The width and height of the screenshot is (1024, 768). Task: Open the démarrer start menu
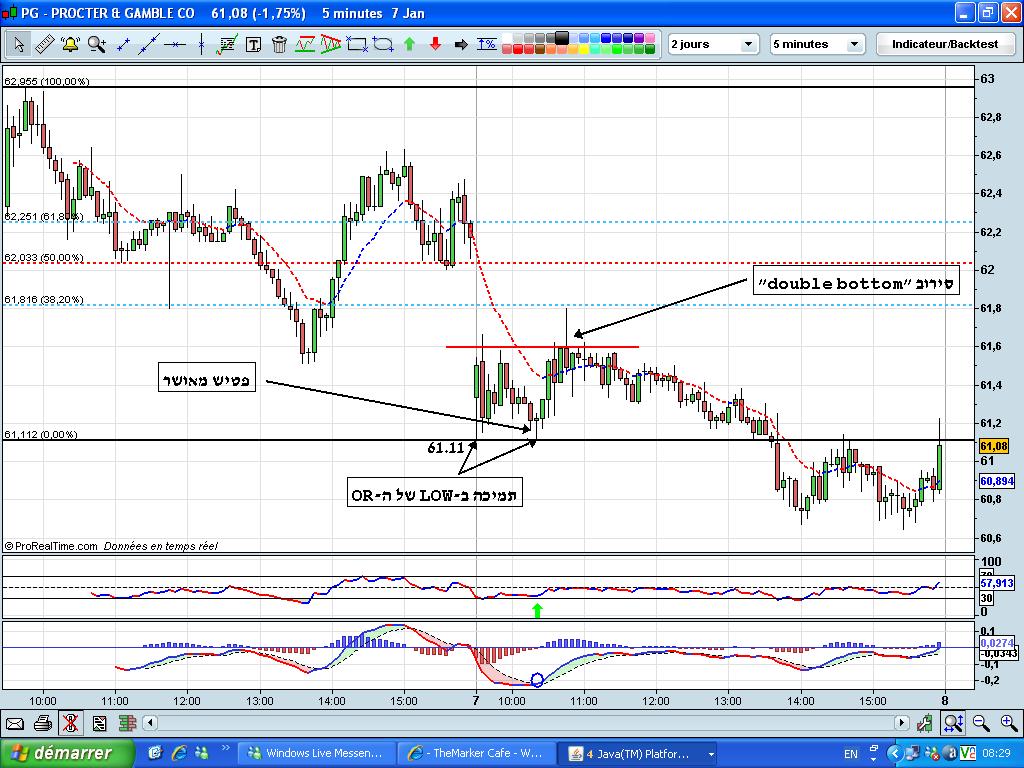[67, 753]
